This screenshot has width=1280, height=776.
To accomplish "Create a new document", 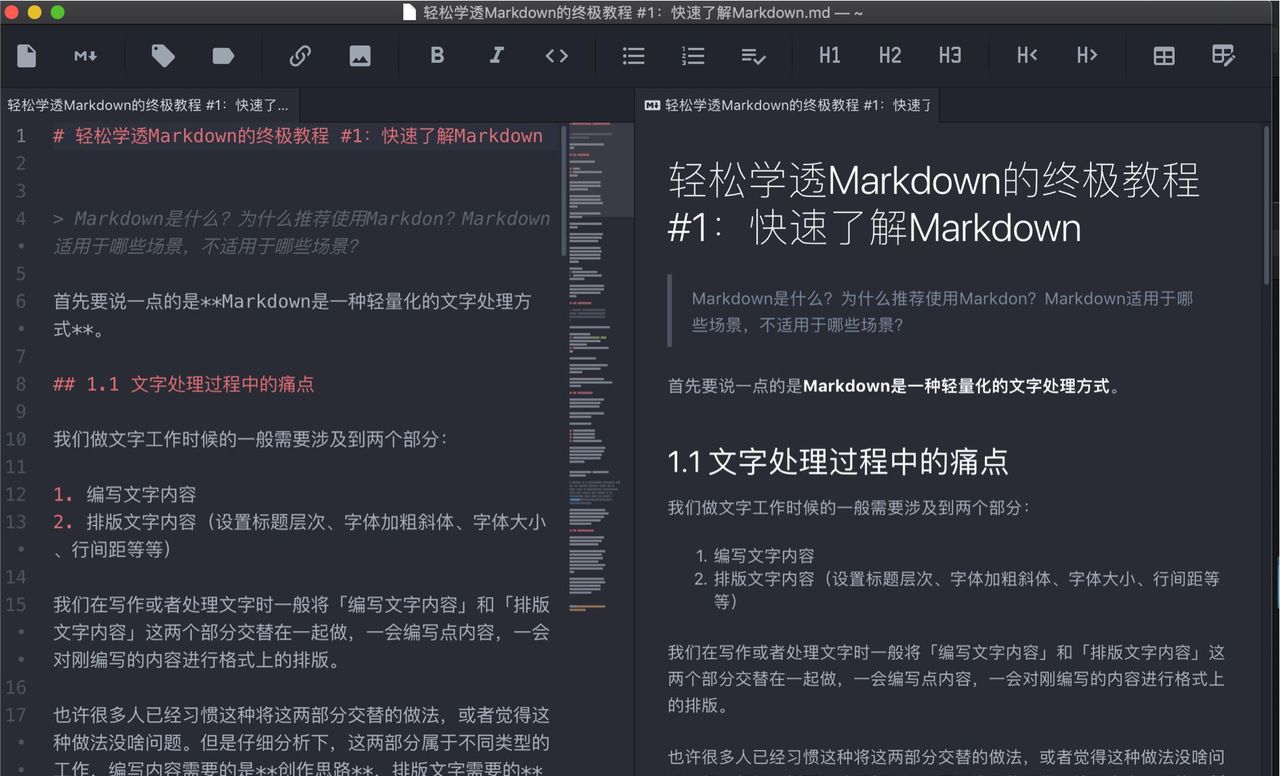I will [26, 55].
